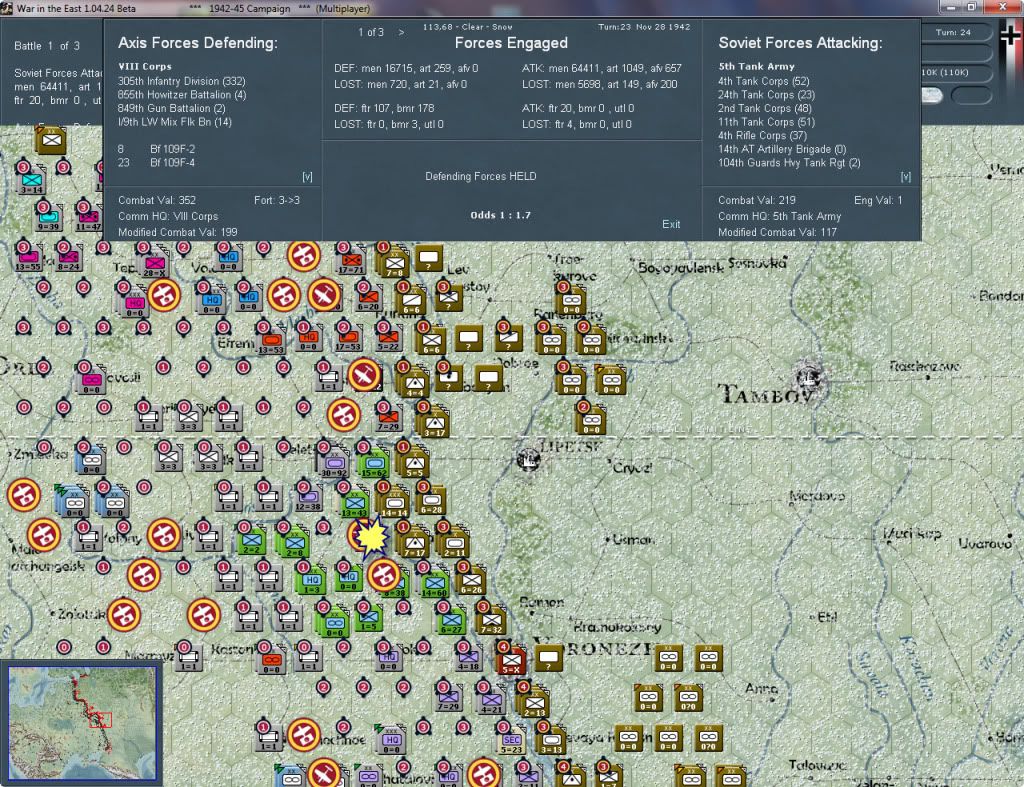Select the Soviet 3=17 unit stack
This screenshot has width=1024, height=787.
[x=434, y=423]
